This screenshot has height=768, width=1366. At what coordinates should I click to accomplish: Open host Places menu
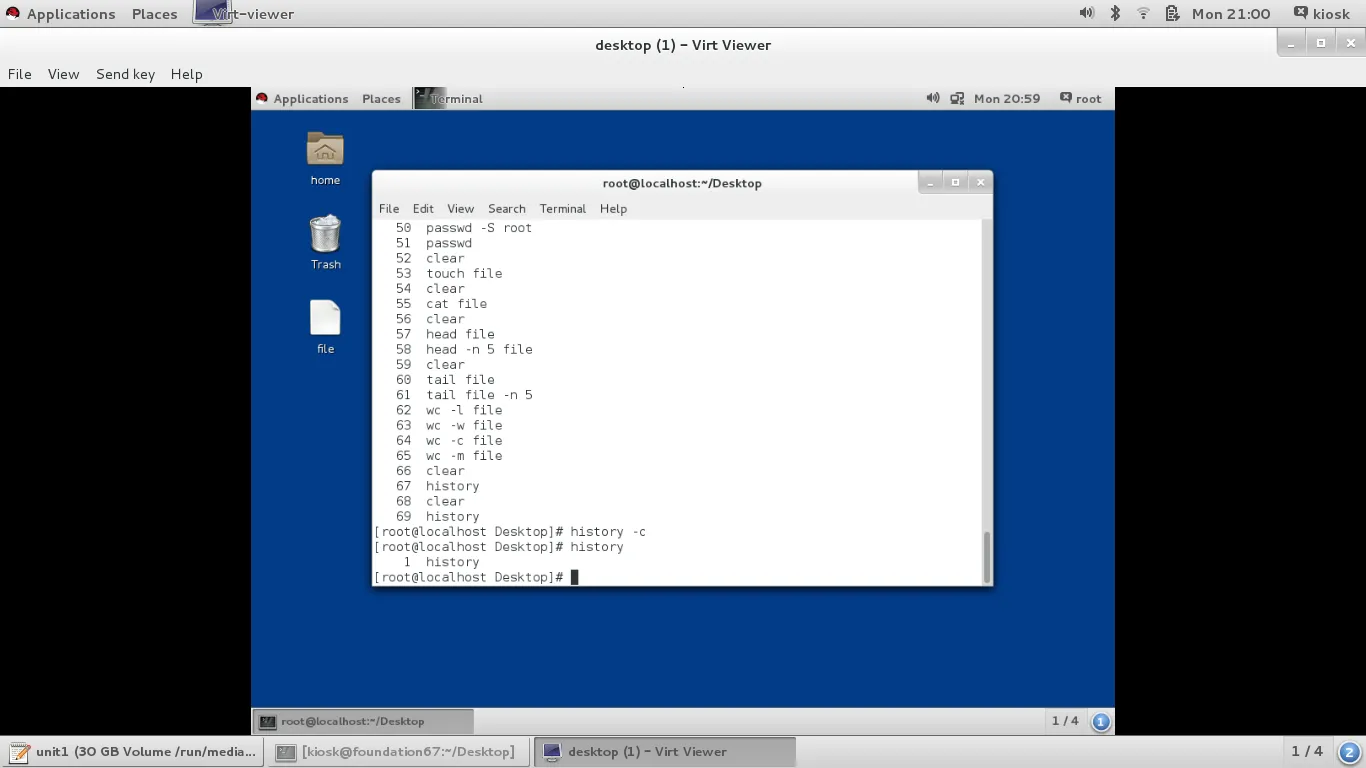coord(154,13)
